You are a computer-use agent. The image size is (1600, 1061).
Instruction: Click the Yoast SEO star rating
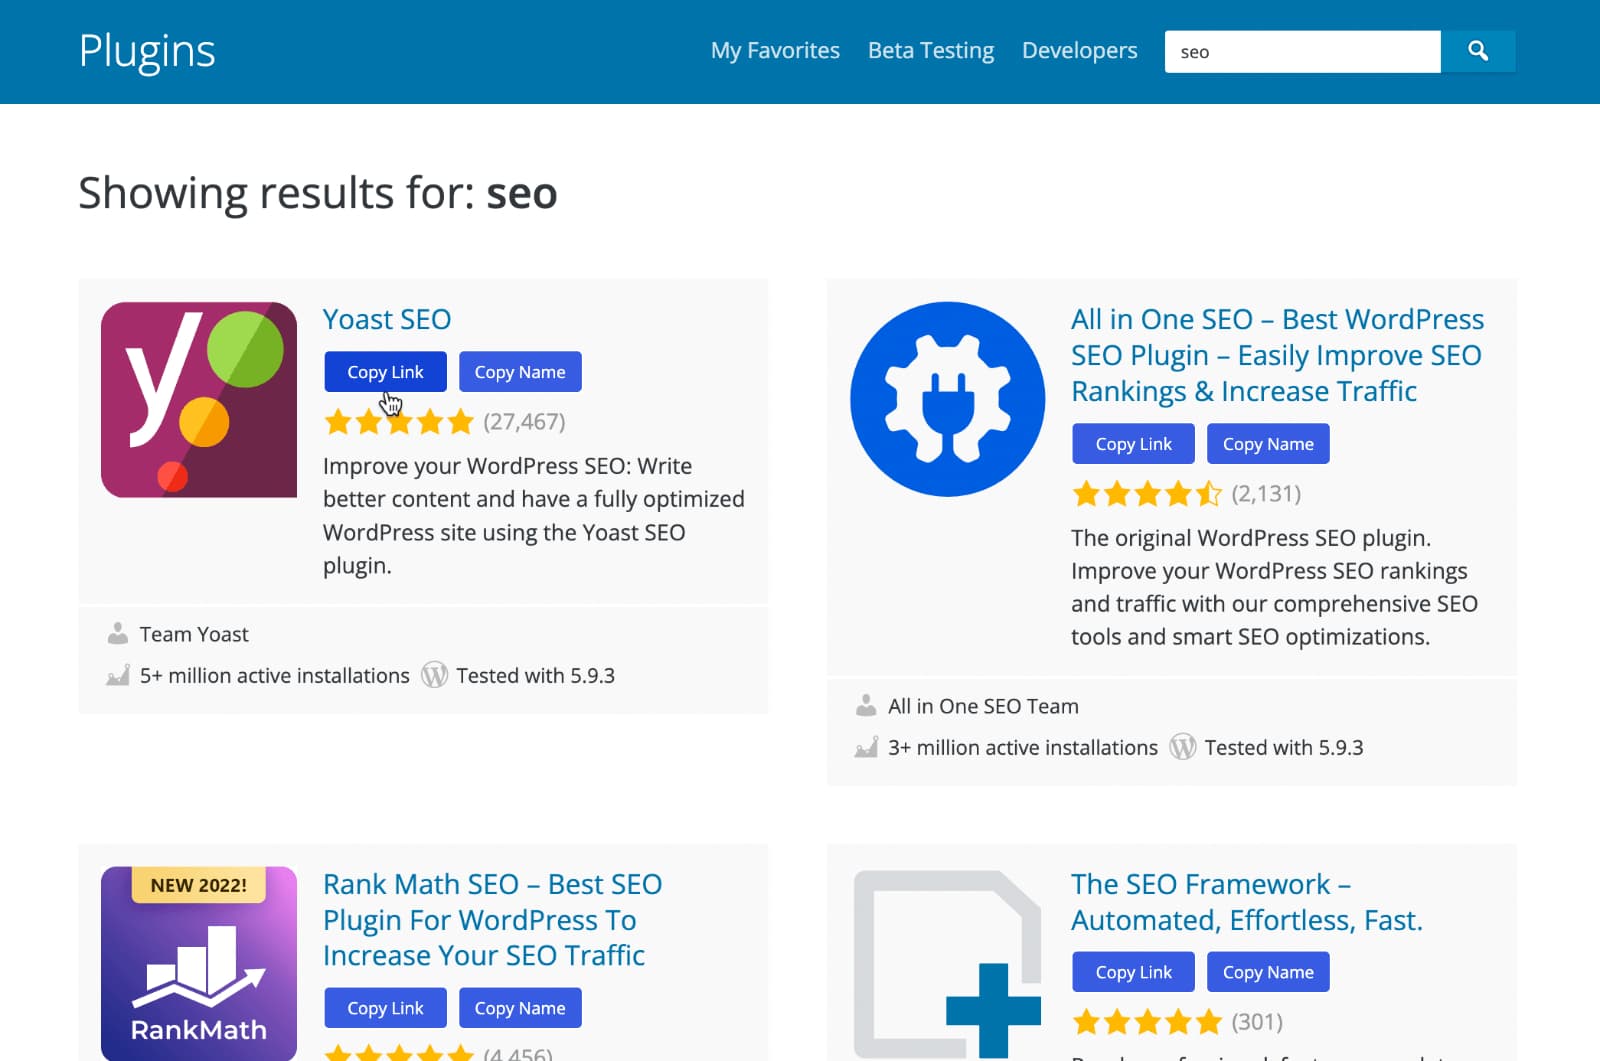(398, 422)
